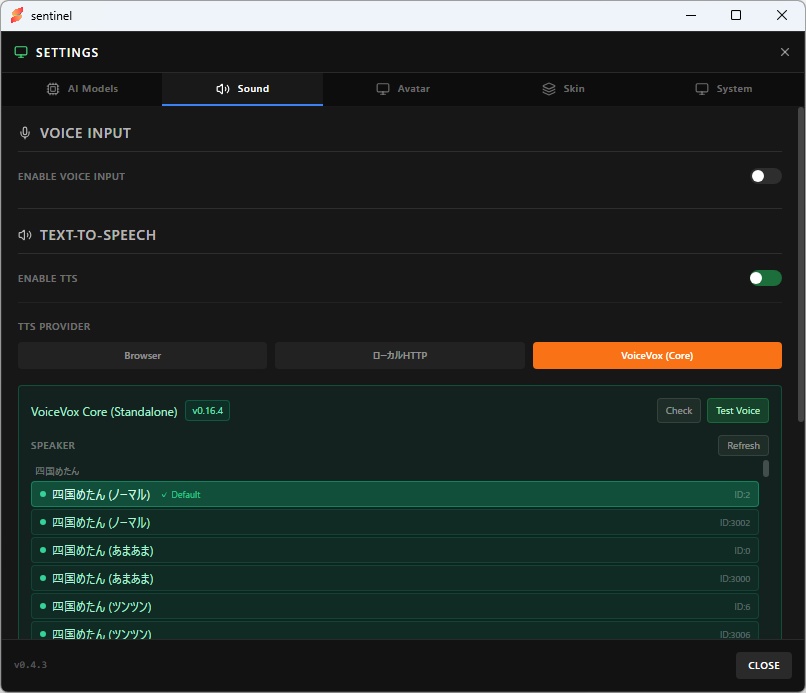This screenshot has width=806, height=693.
Task: Click the layers icon on Skin tab
Action: click(x=549, y=89)
